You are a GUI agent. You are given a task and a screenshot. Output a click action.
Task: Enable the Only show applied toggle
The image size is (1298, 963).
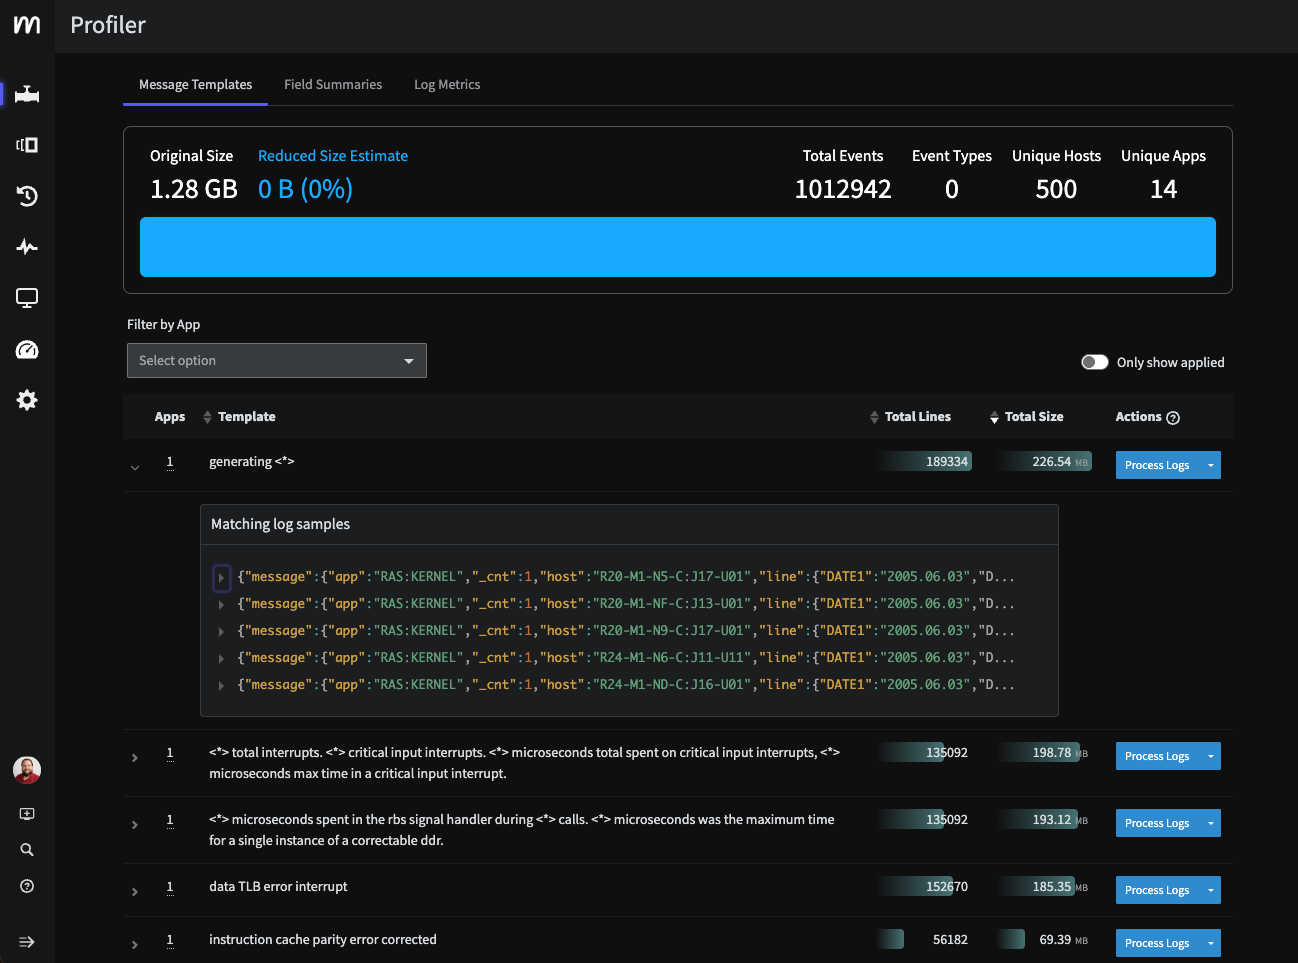1094,362
